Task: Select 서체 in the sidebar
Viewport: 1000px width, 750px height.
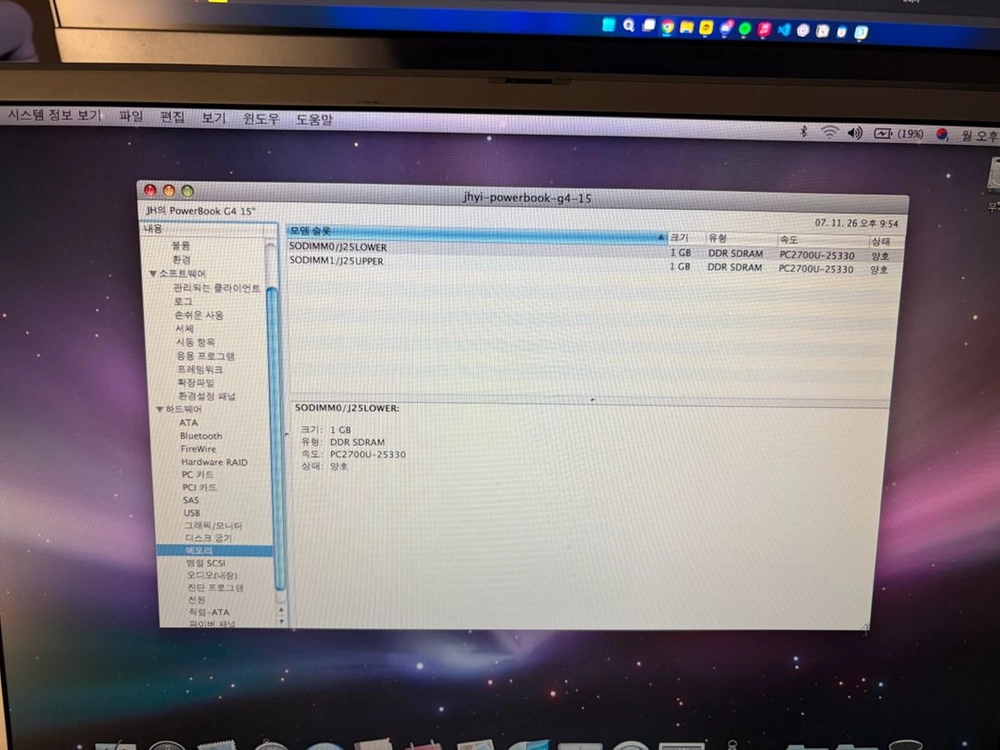Action: [184, 328]
